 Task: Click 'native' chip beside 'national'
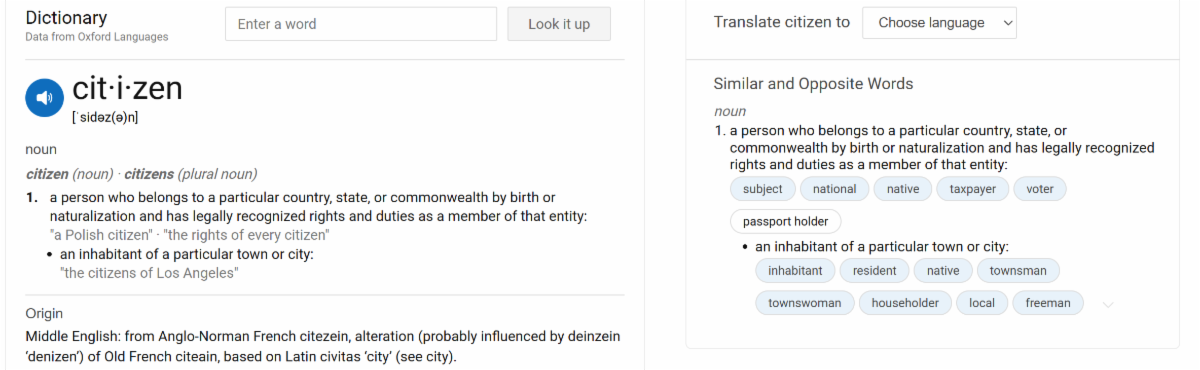[x=903, y=189]
